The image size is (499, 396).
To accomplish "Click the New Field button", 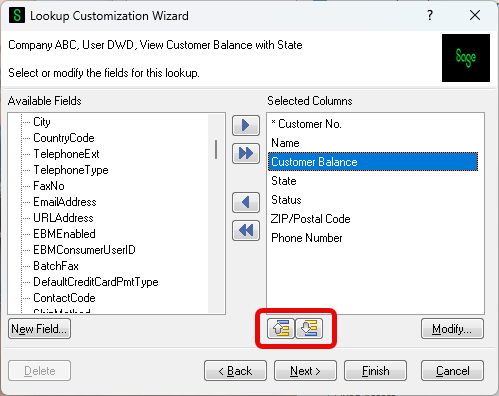I will [39, 329].
